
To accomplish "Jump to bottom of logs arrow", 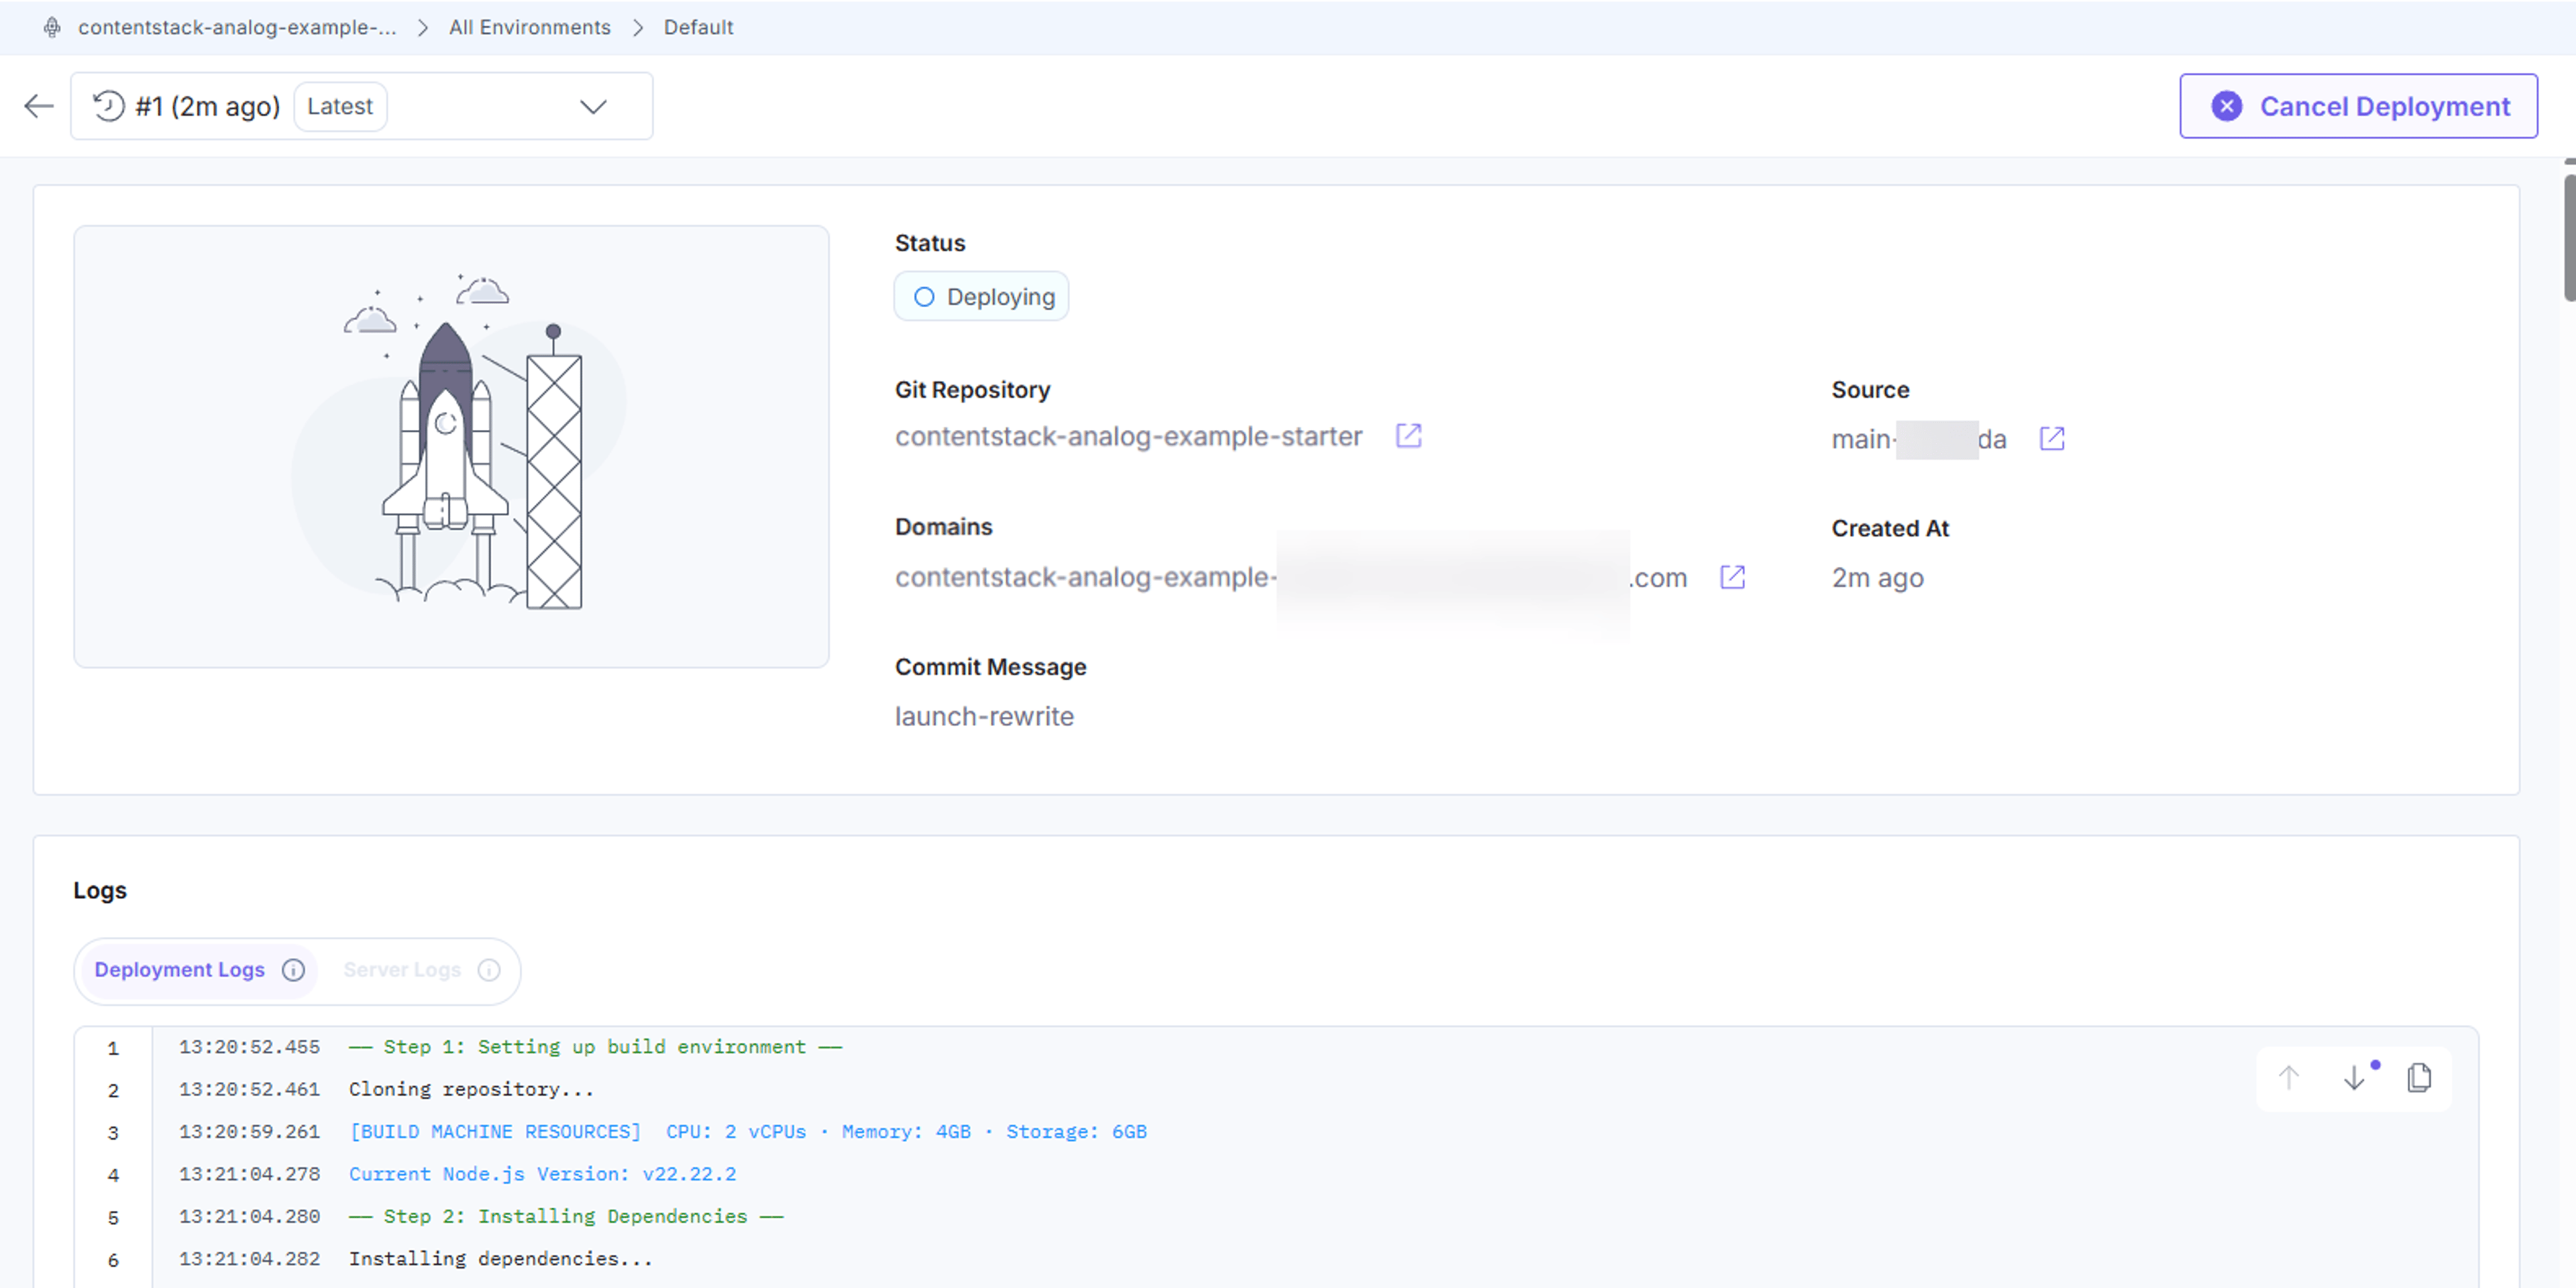I will click(x=2354, y=1078).
